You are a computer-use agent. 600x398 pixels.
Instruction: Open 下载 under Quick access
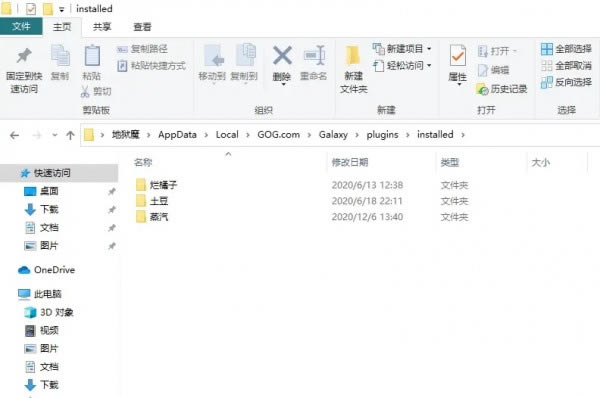[49, 209]
